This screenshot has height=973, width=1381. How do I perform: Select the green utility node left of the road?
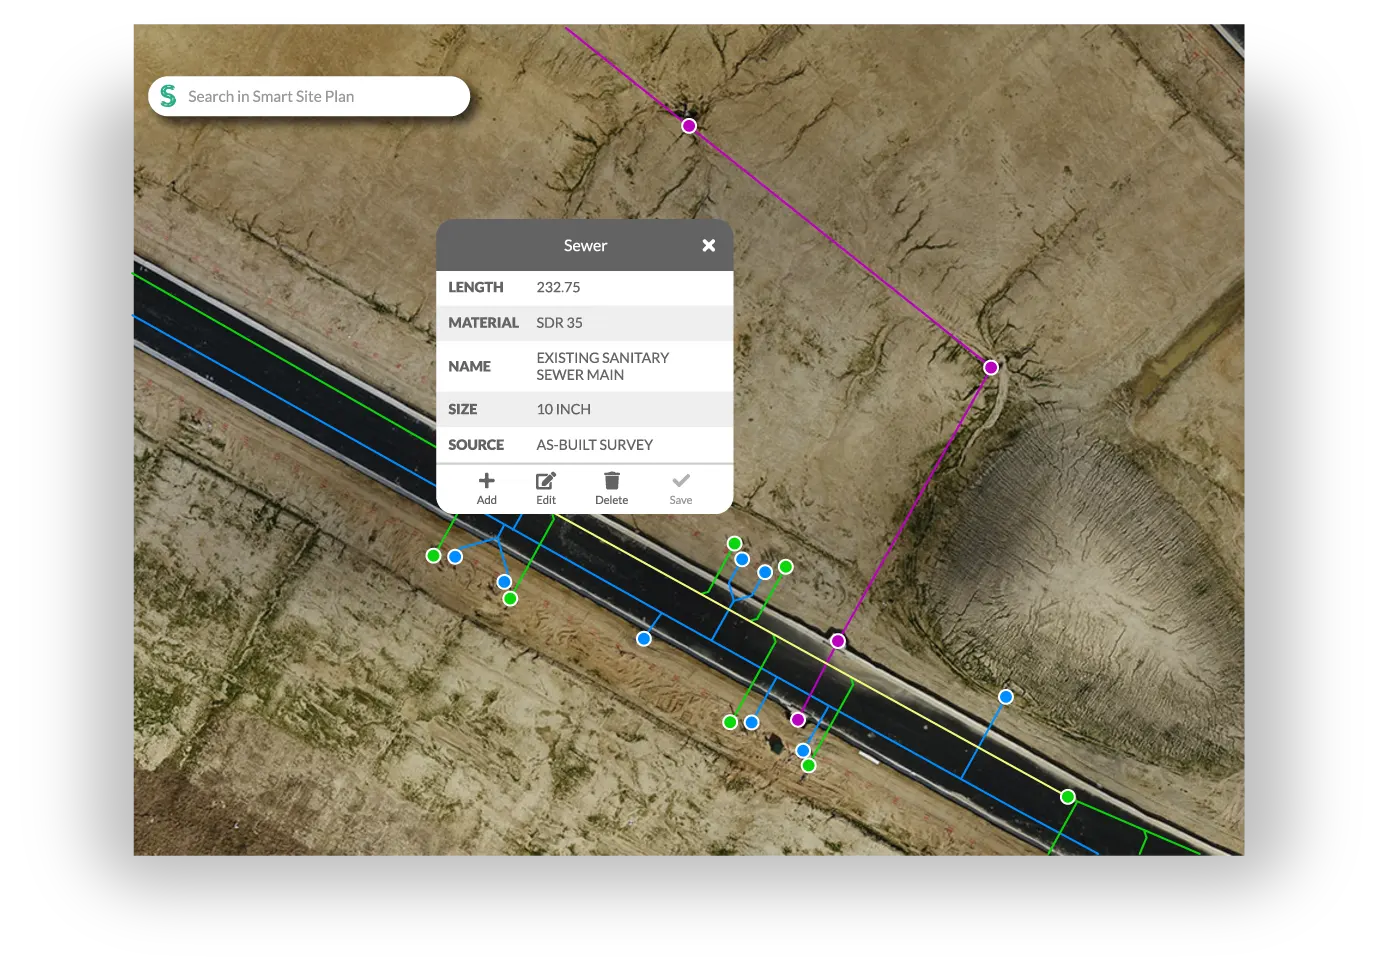pos(433,556)
